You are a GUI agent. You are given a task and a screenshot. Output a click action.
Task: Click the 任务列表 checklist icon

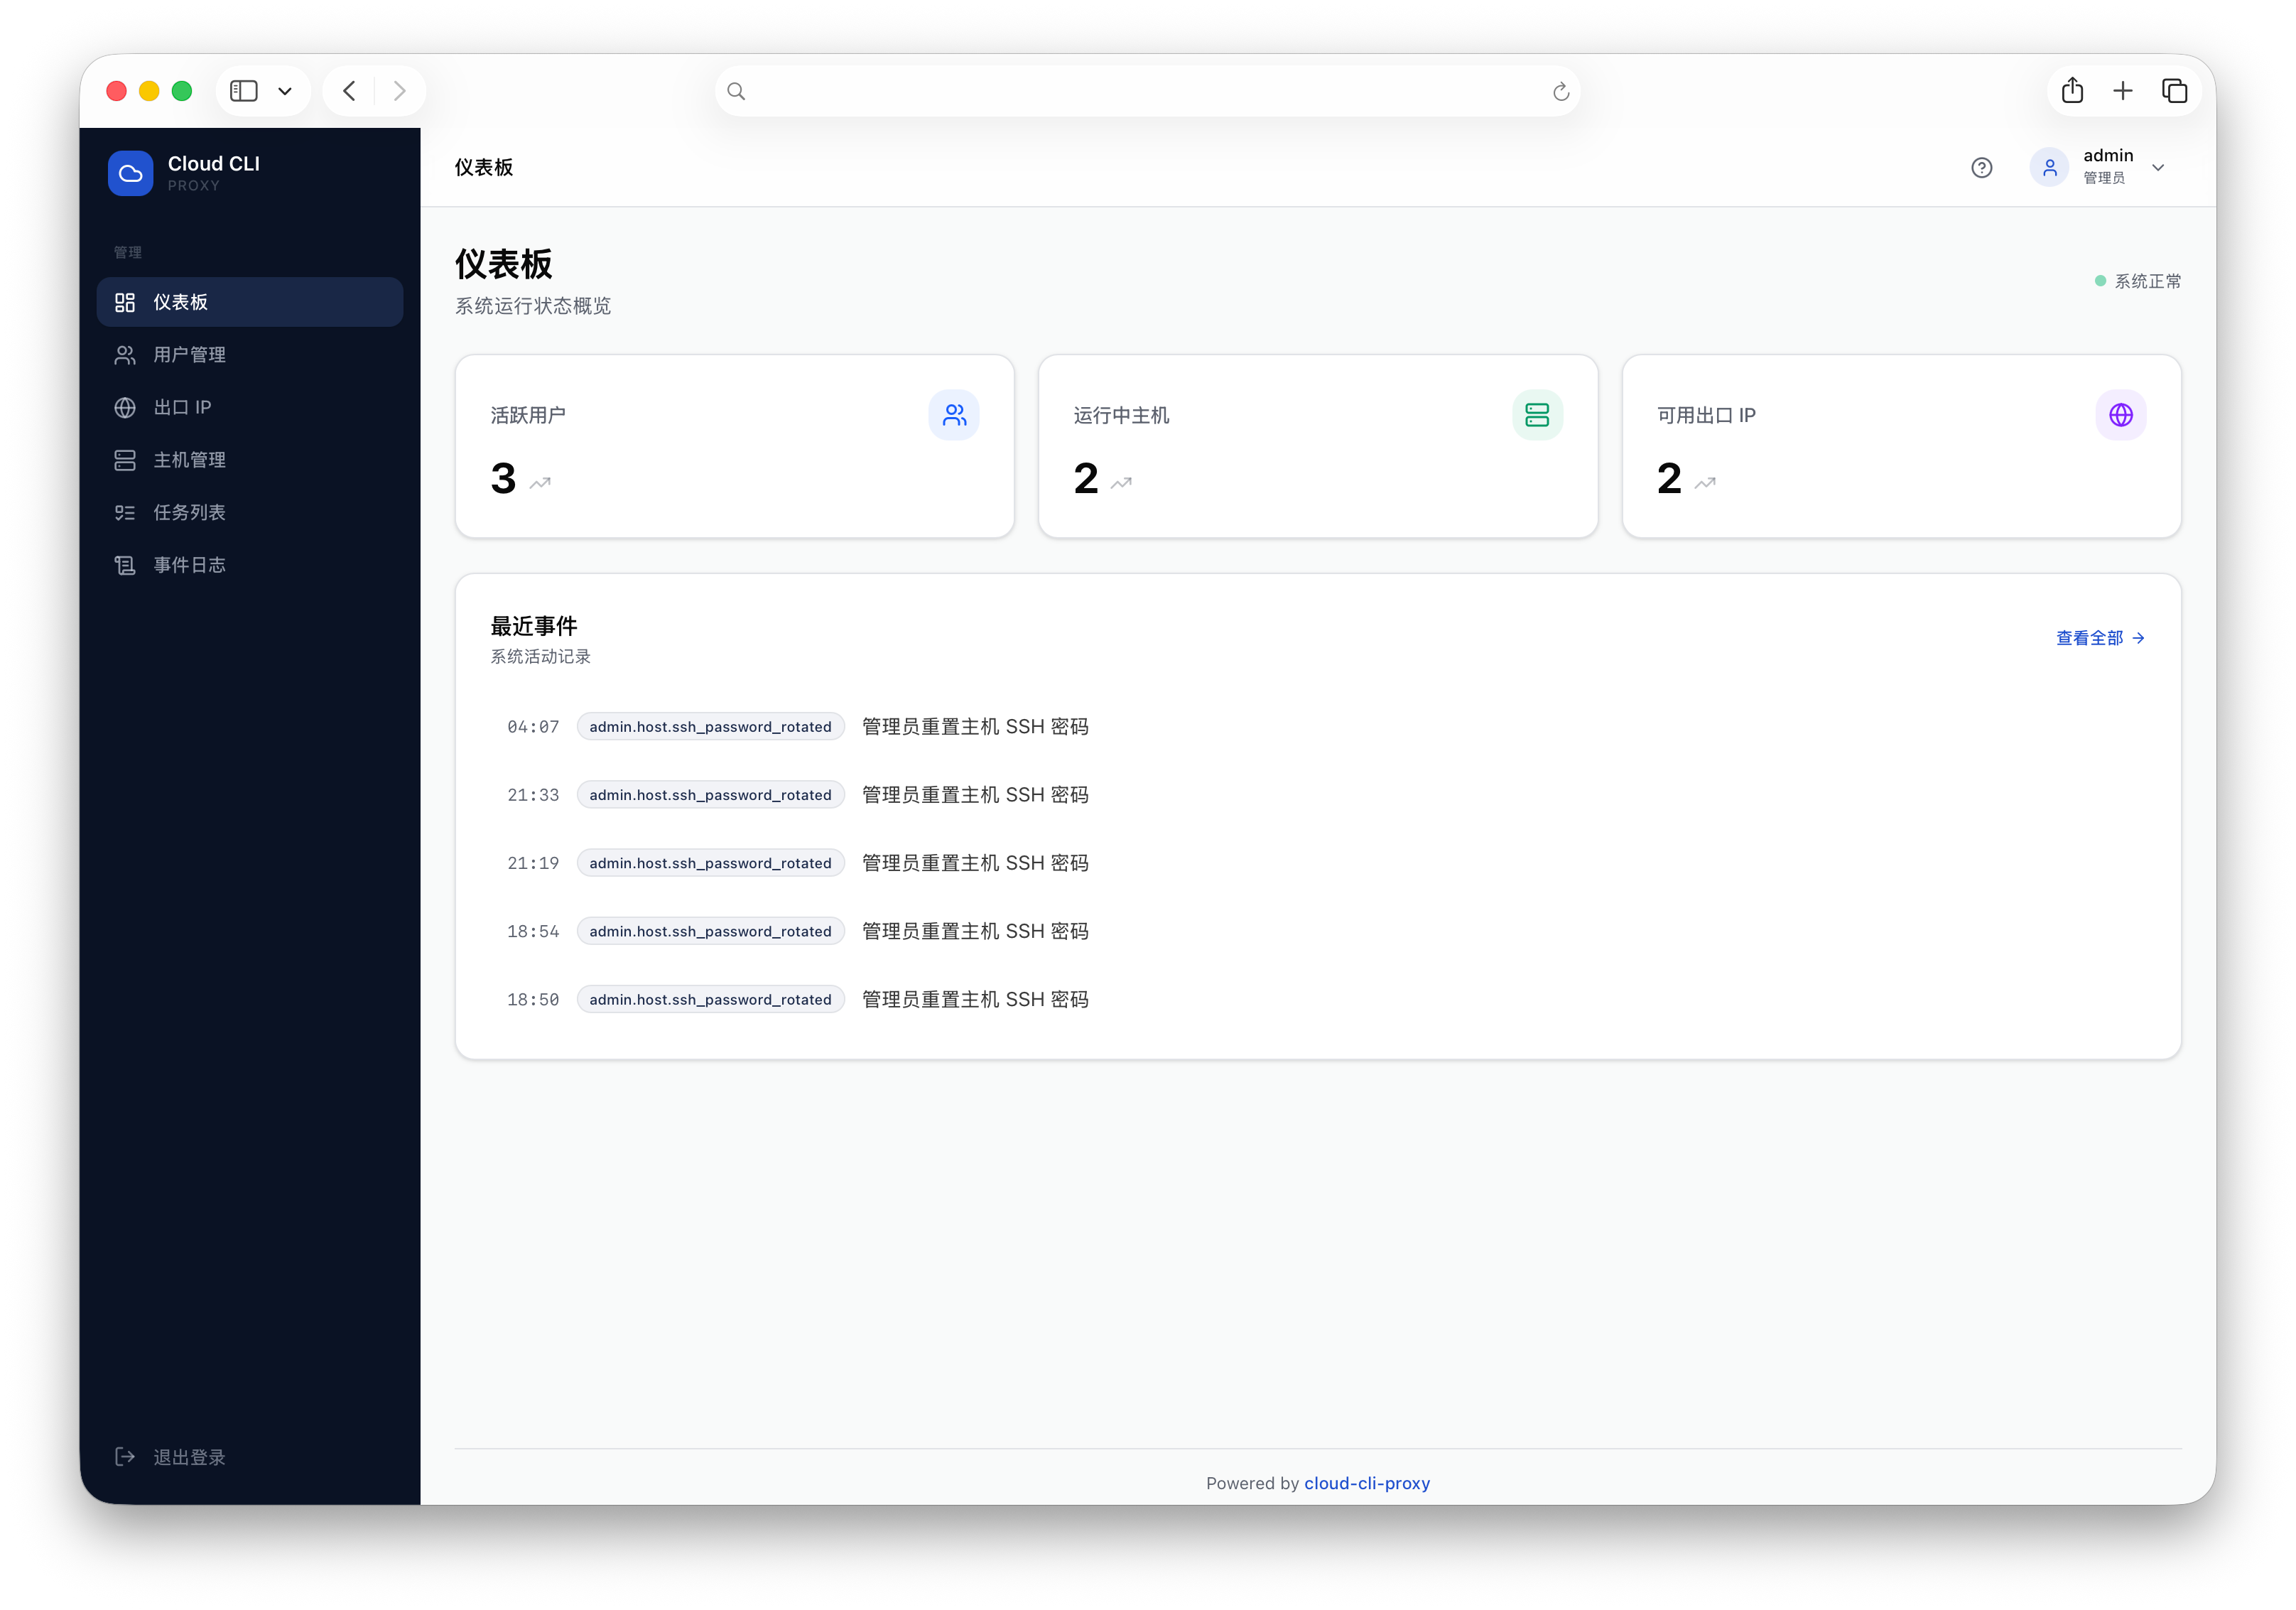(x=125, y=512)
